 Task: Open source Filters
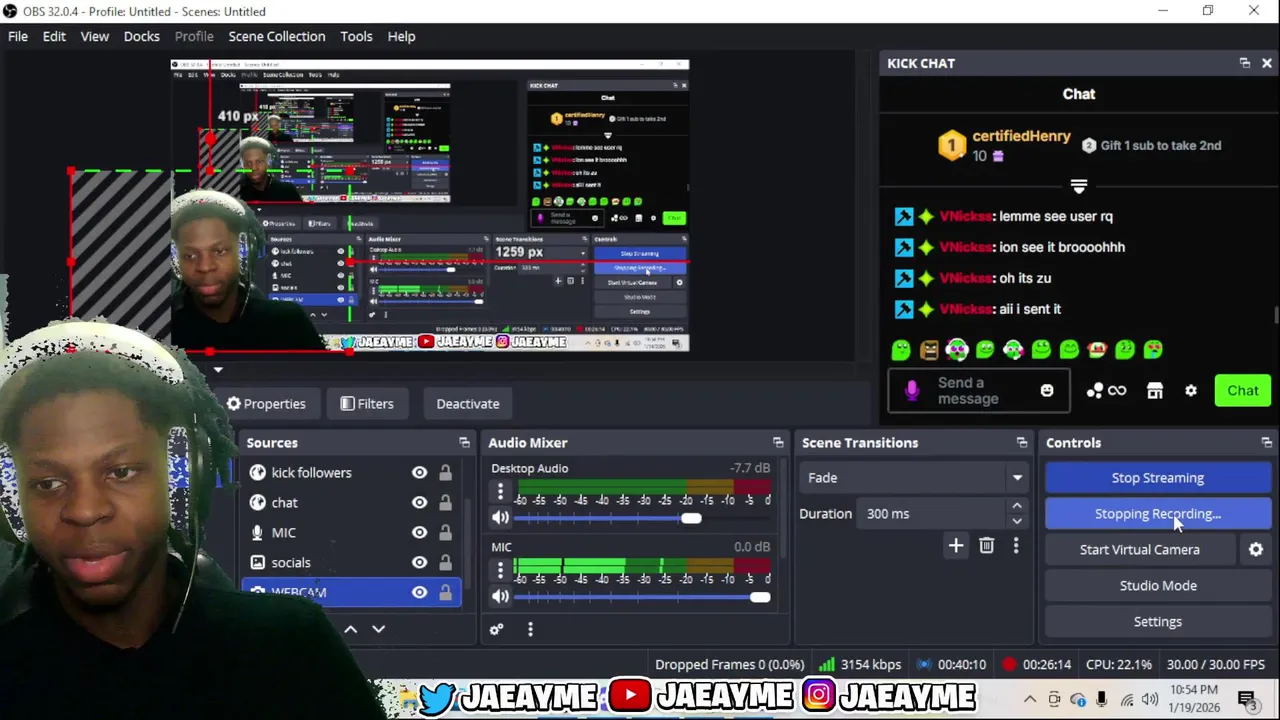[x=367, y=404]
